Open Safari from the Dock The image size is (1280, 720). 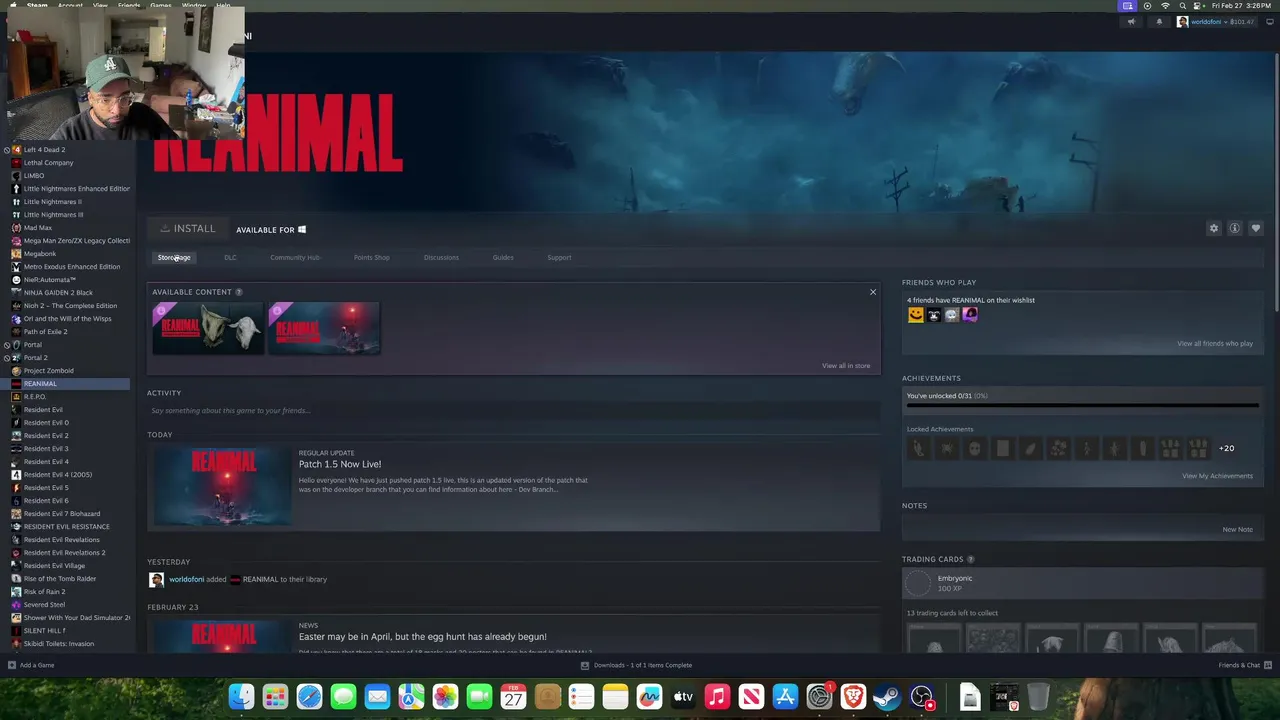click(309, 696)
